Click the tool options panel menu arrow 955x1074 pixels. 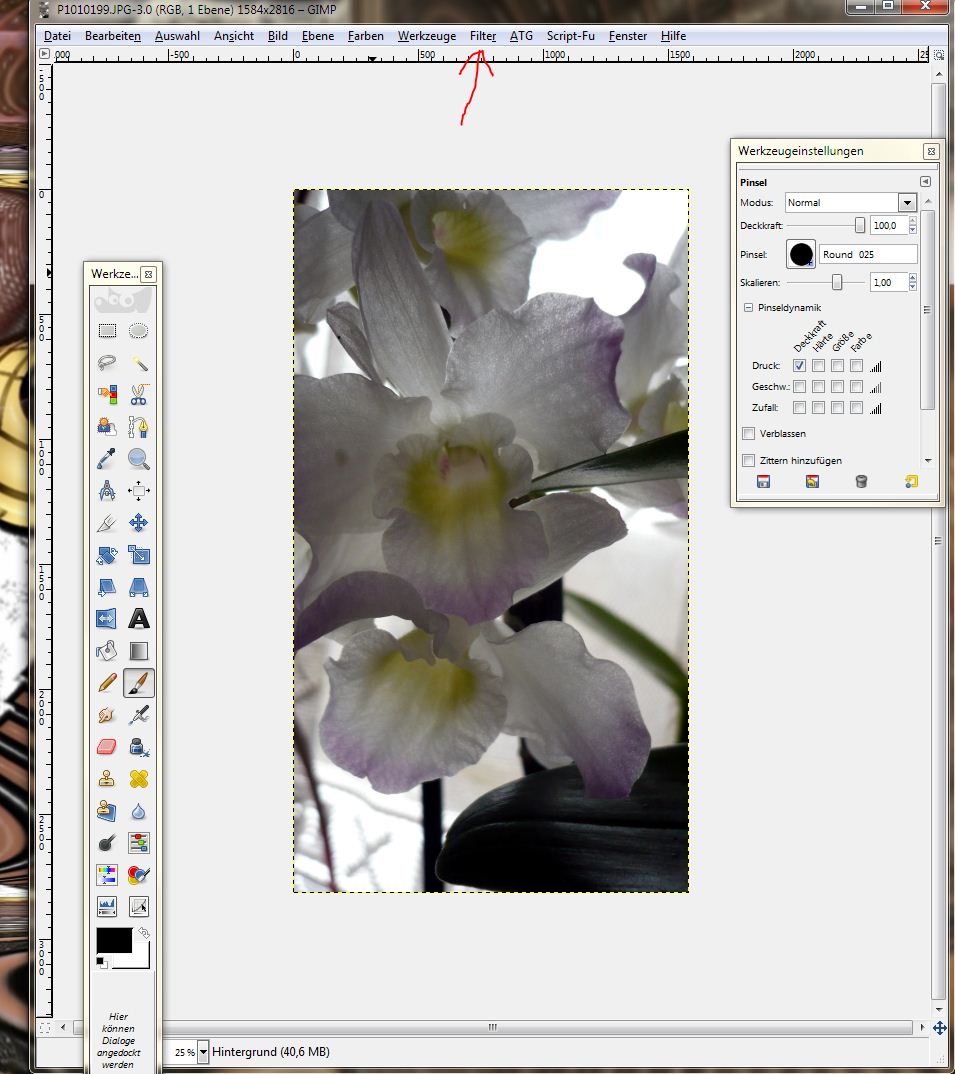[x=925, y=182]
